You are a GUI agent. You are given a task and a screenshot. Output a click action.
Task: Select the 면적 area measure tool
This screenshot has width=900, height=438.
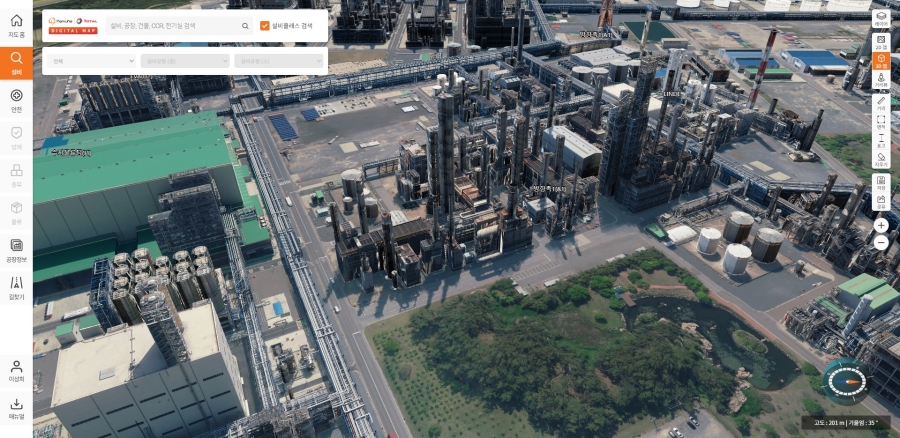coord(881,126)
